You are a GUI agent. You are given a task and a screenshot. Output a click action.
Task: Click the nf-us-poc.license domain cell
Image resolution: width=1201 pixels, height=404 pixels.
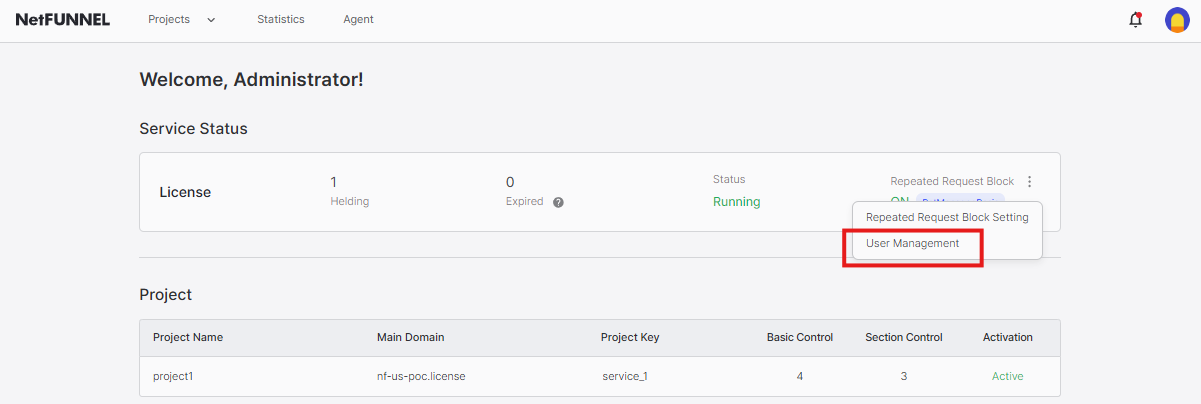click(421, 376)
